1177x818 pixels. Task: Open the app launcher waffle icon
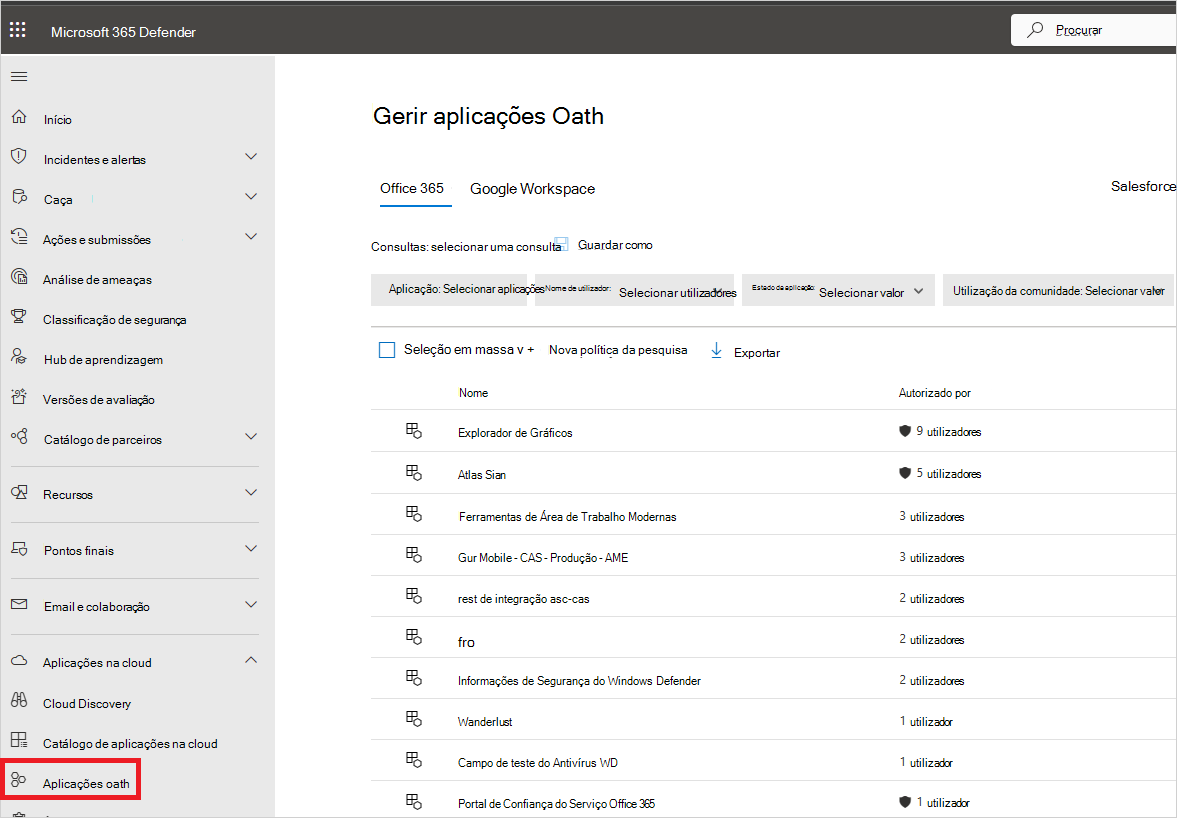[18, 31]
